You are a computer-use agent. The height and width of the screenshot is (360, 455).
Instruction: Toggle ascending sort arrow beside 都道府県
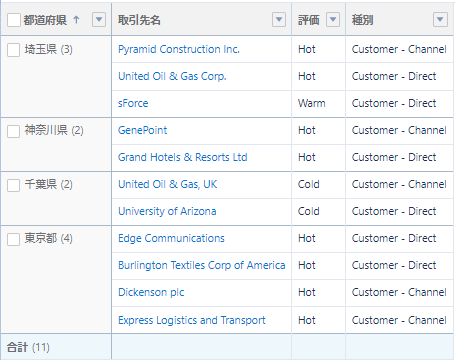click(76, 20)
